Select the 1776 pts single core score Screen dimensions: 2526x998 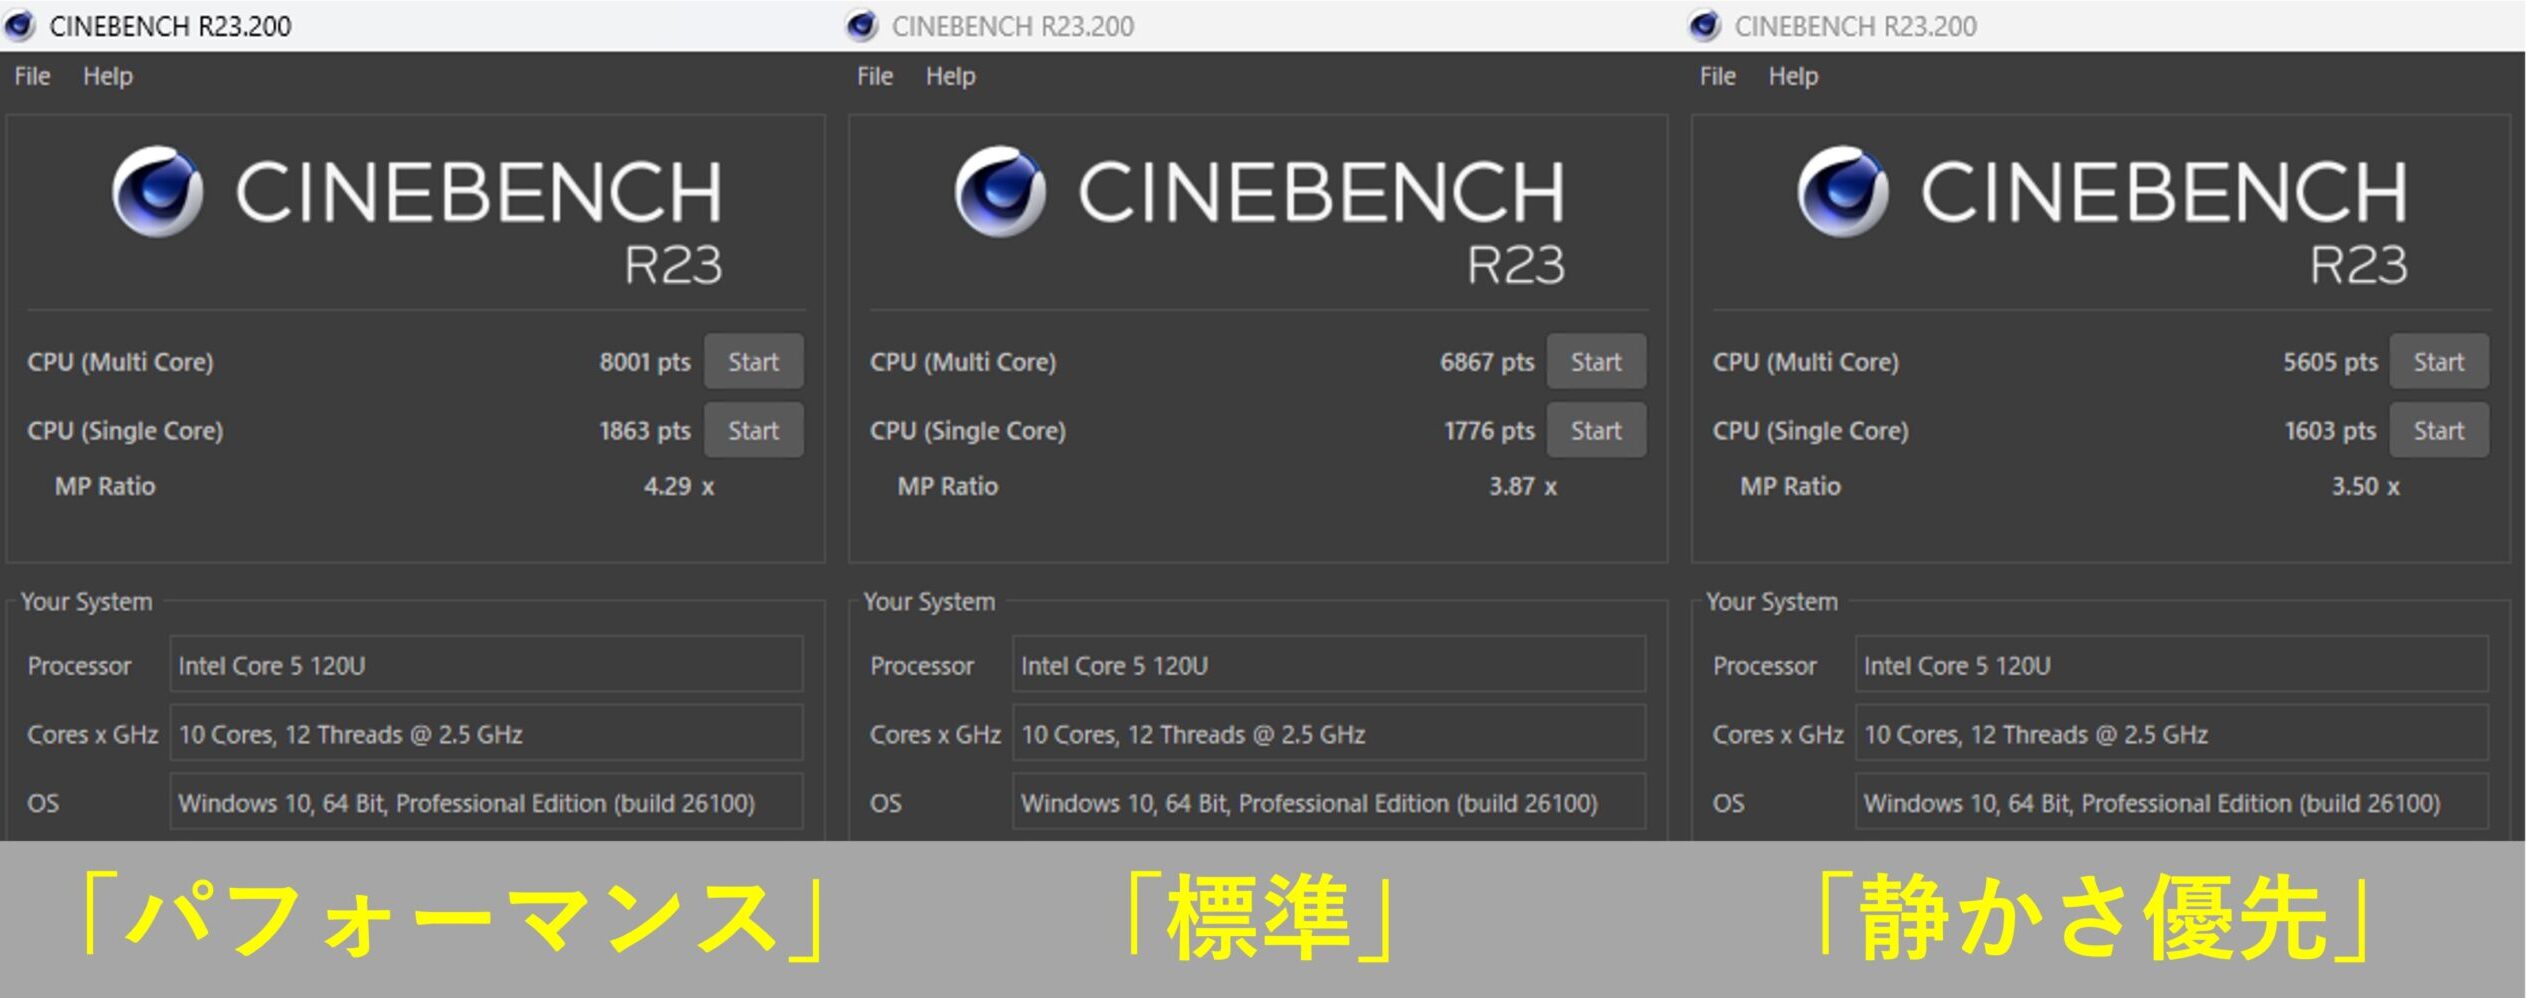1489,431
